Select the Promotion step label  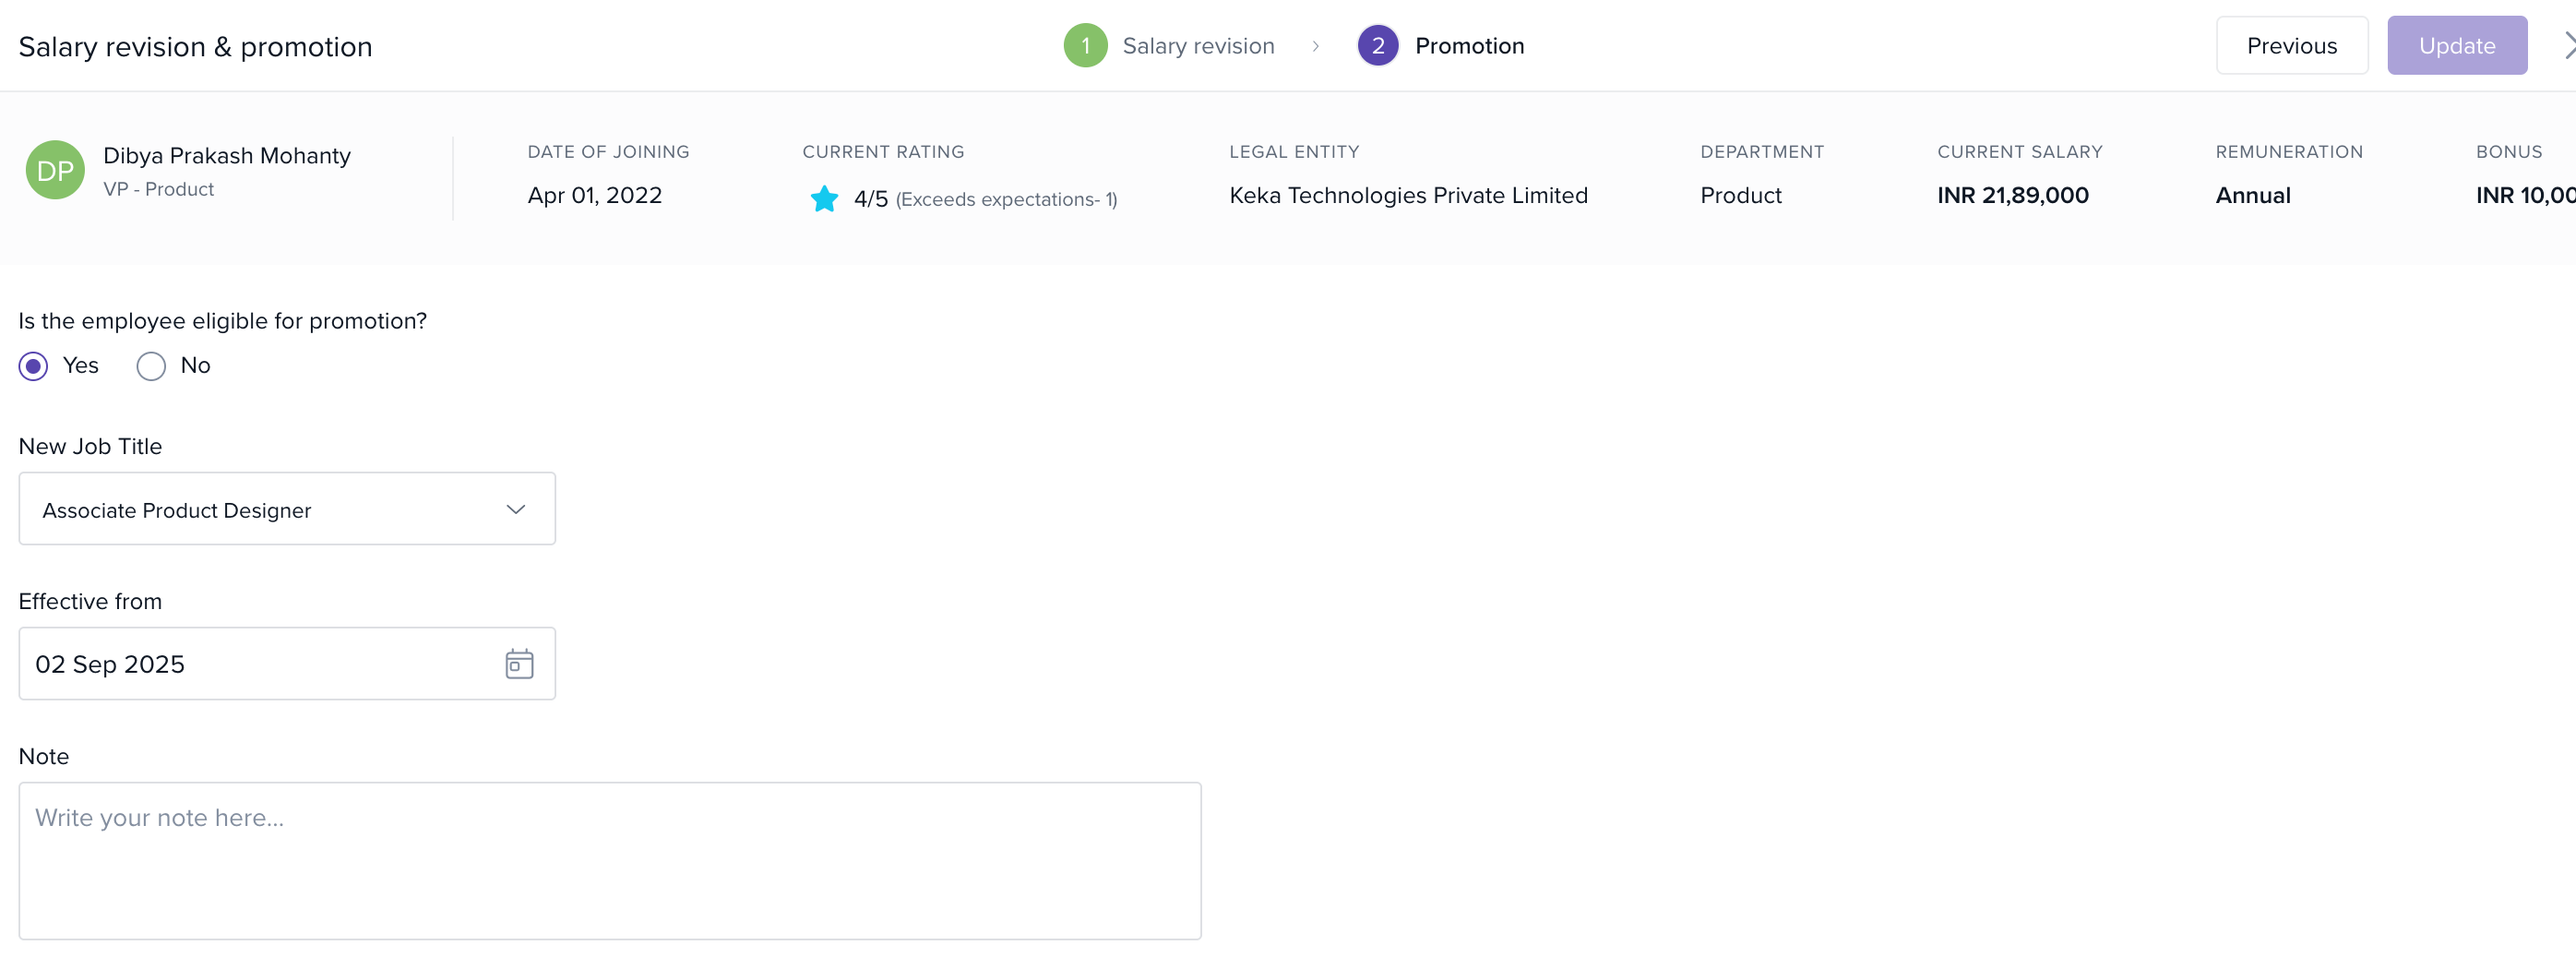point(1469,46)
